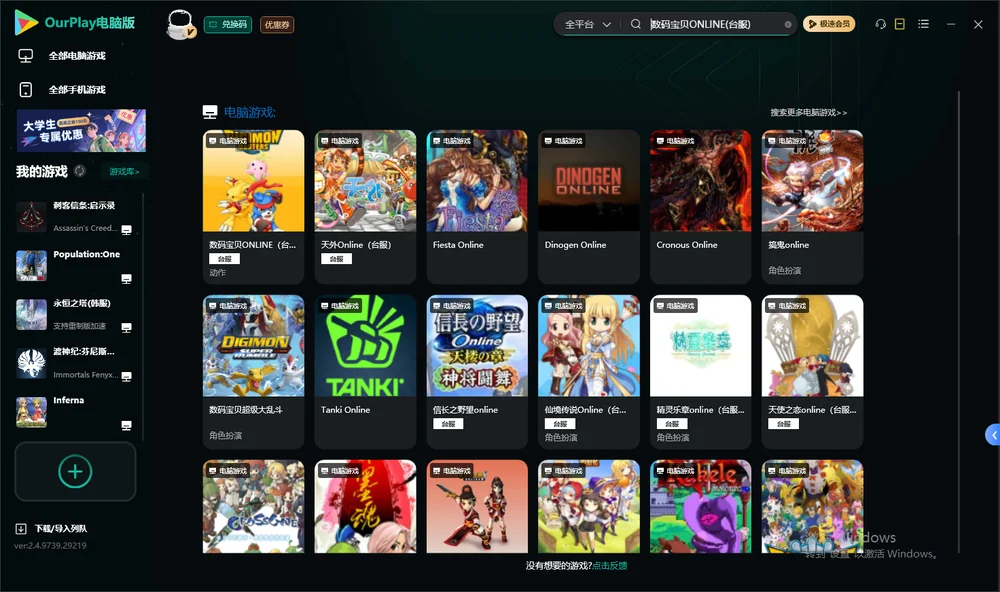Image resolution: width=1000 pixels, height=592 pixels.
Task: Open the 游戏库> link
Action: (124, 171)
